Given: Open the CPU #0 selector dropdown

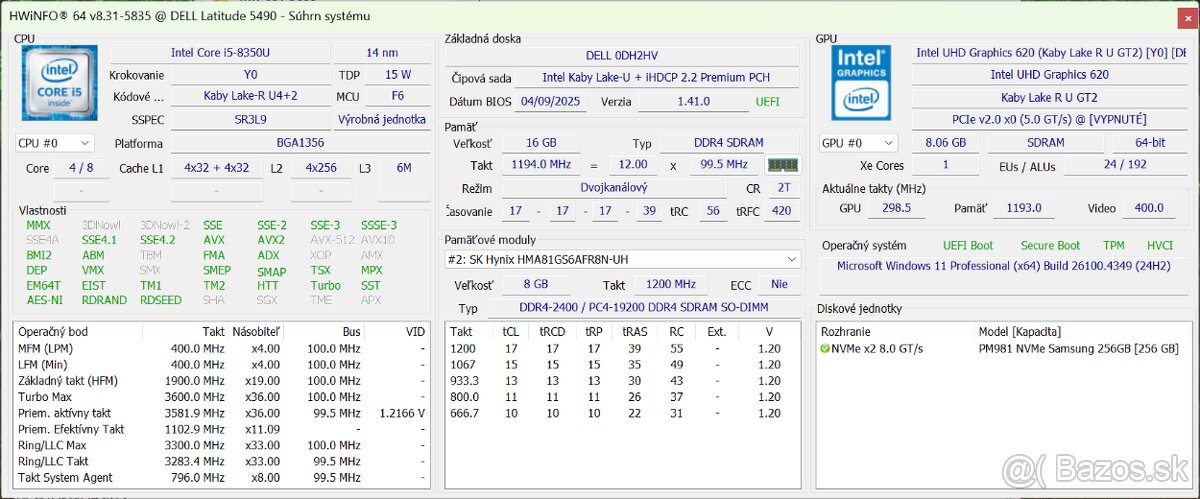Looking at the screenshot, I should click(x=55, y=143).
